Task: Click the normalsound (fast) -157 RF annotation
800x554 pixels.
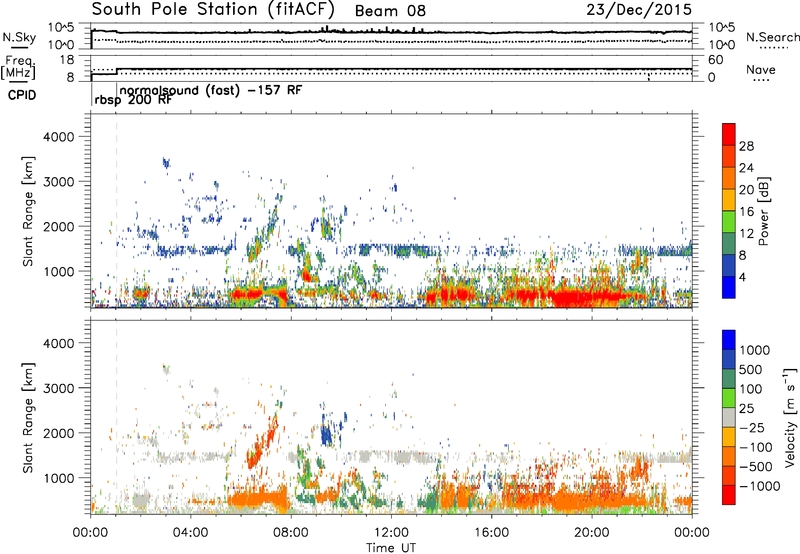Action: click(211, 90)
